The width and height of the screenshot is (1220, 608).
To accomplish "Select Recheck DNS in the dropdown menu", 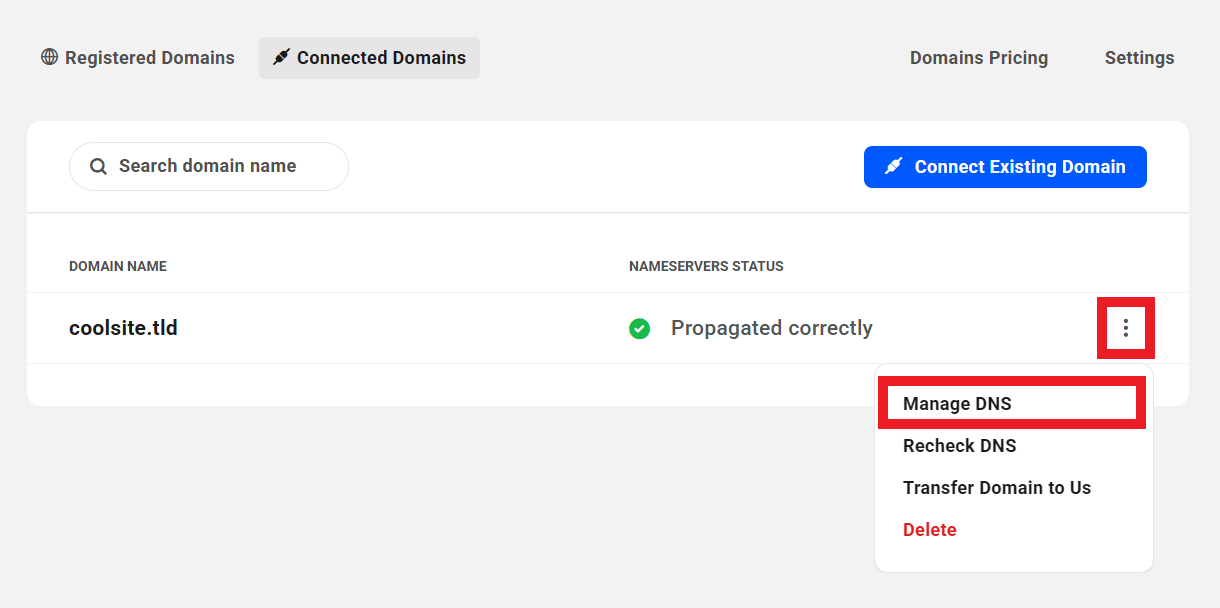I will [959, 446].
